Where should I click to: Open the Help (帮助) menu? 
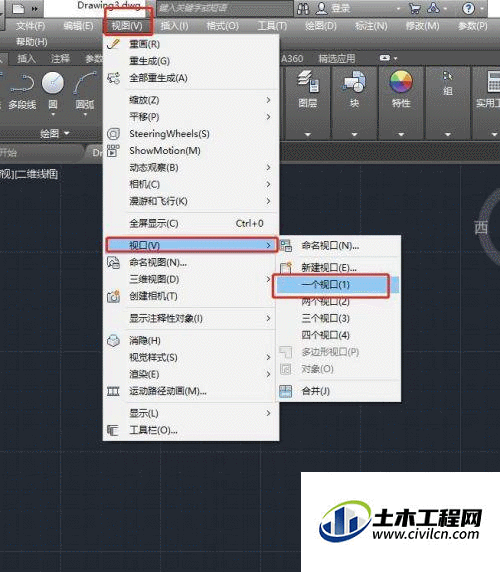click(x=32, y=42)
